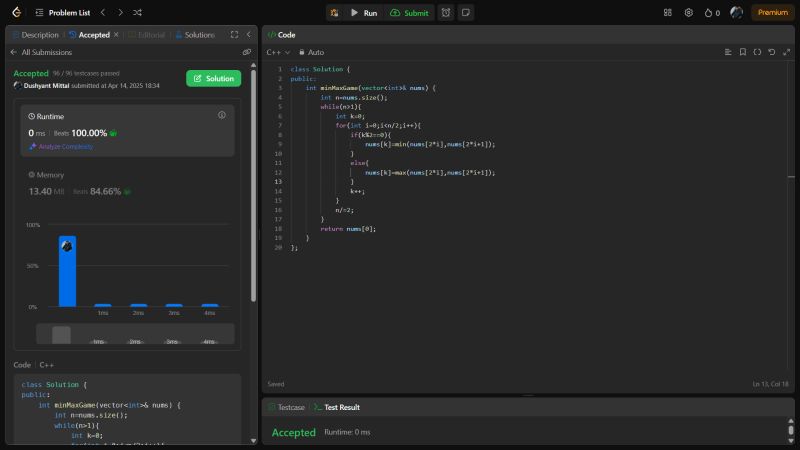Select the Code panel tab

click(282, 35)
